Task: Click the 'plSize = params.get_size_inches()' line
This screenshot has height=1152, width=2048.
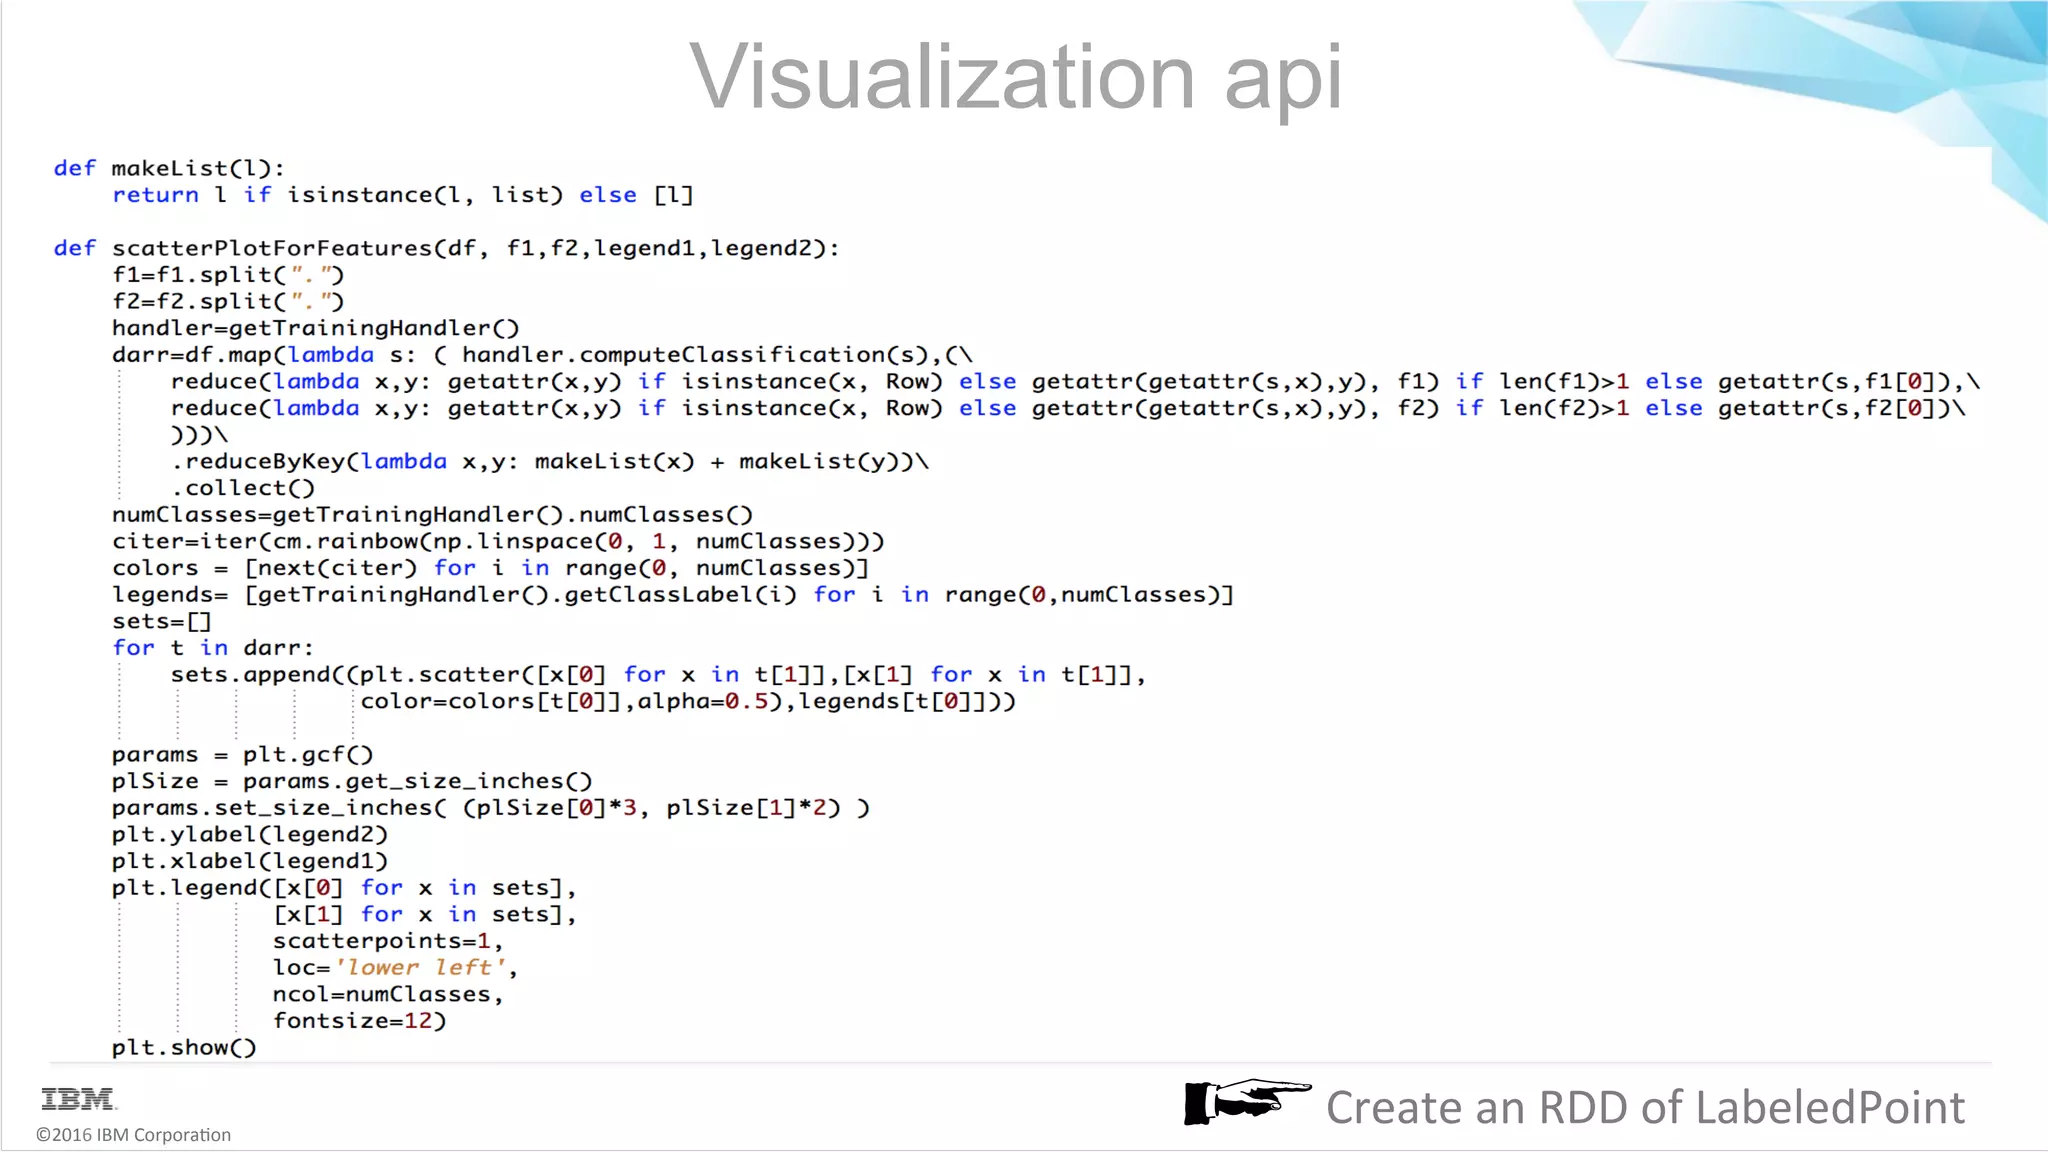Action: click(x=352, y=781)
